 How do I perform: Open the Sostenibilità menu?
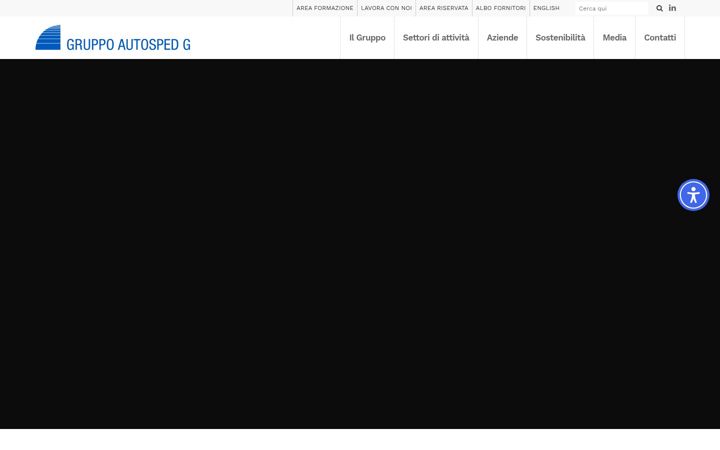[x=560, y=38]
